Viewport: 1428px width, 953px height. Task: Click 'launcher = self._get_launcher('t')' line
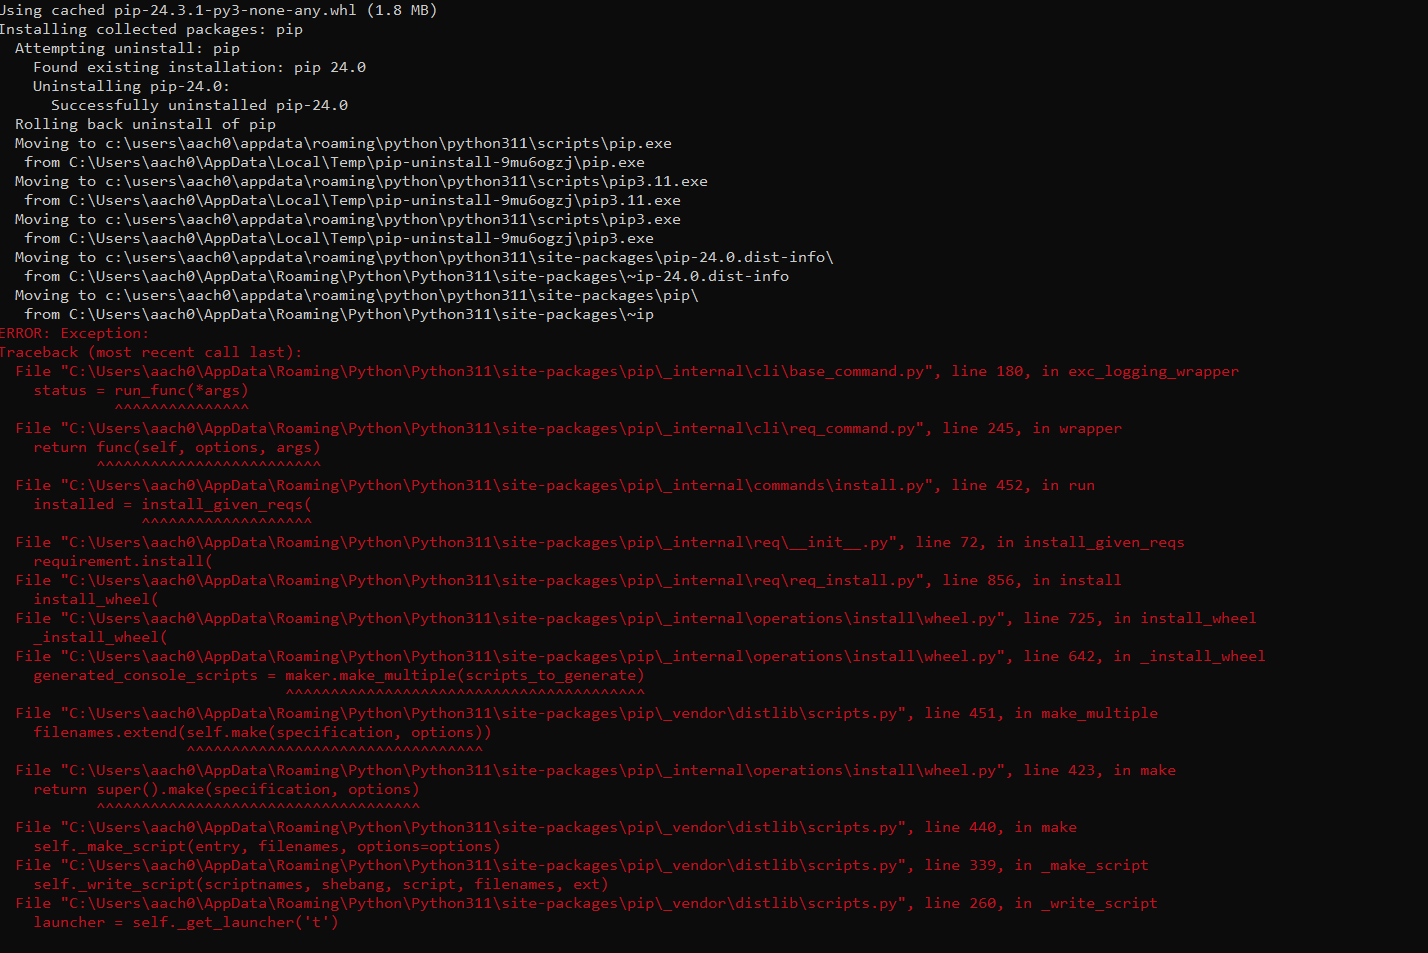pos(186,922)
